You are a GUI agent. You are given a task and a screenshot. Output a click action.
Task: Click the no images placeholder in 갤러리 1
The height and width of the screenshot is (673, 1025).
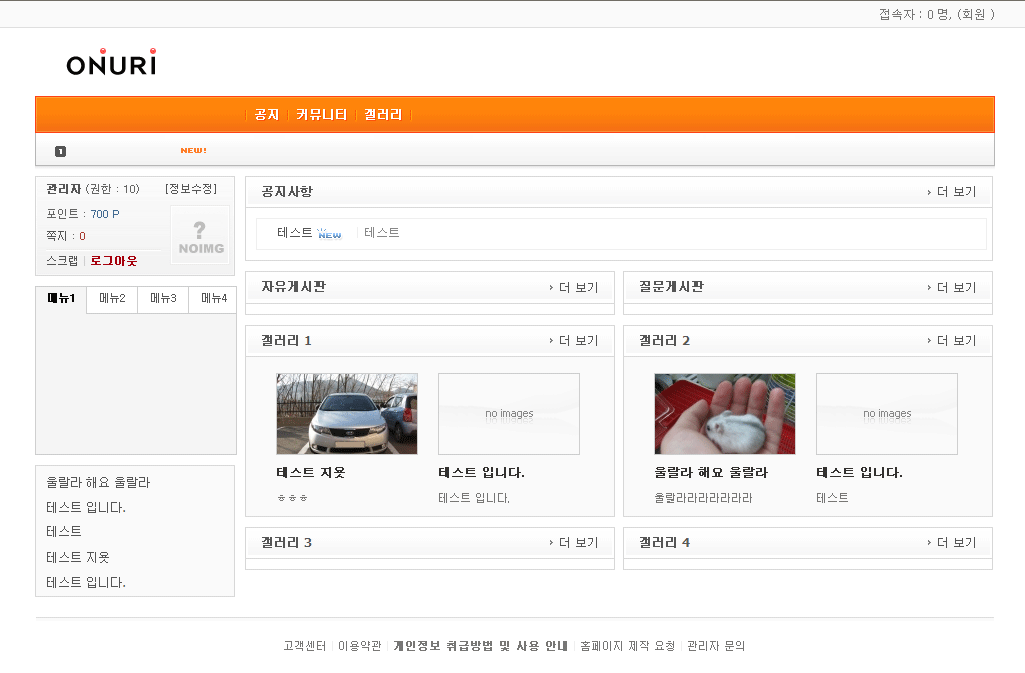pos(508,414)
